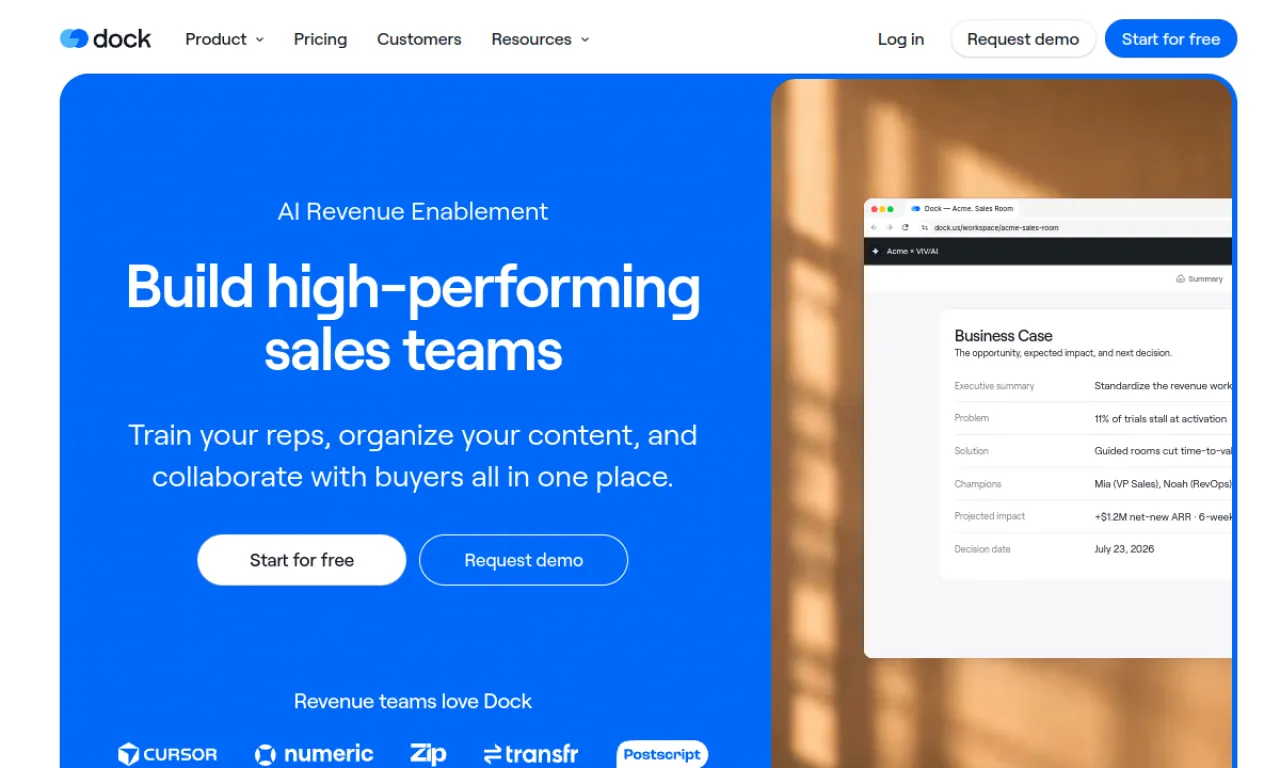The image size is (1280, 768).
Task: Click the mockup browser reload icon
Action: pyautogui.click(x=906, y=228)
